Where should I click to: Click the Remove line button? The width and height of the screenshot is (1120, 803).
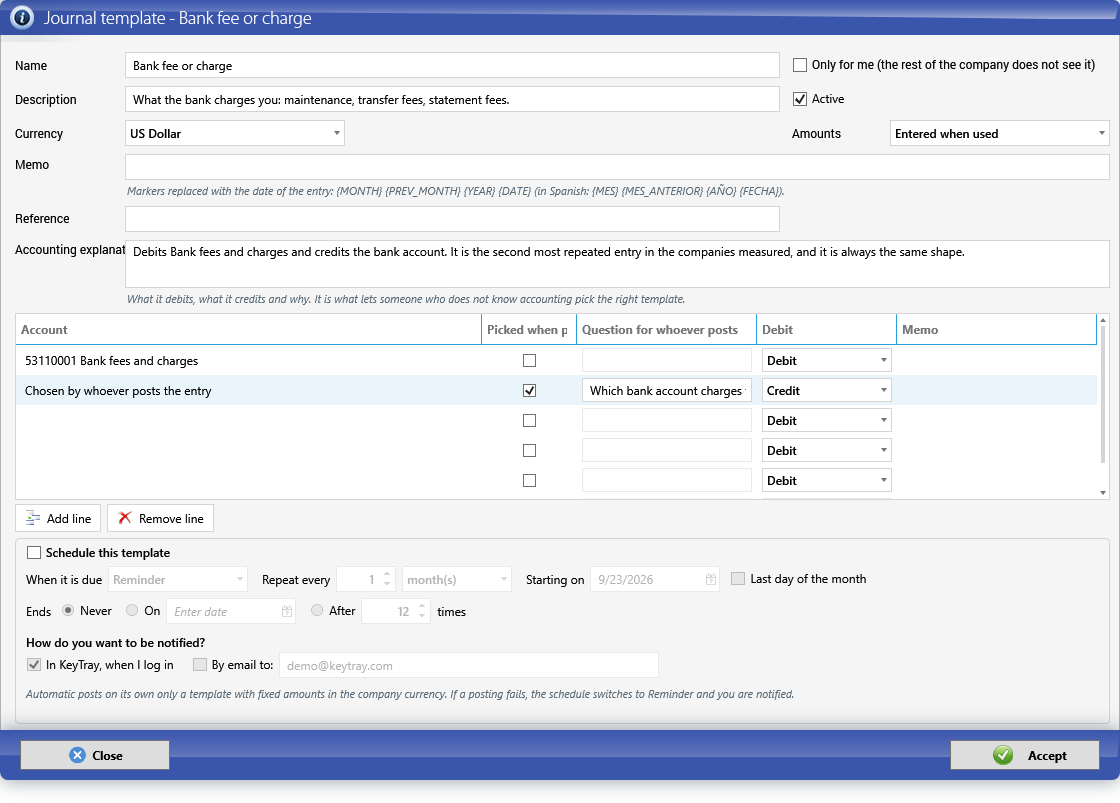coord(161,519)
